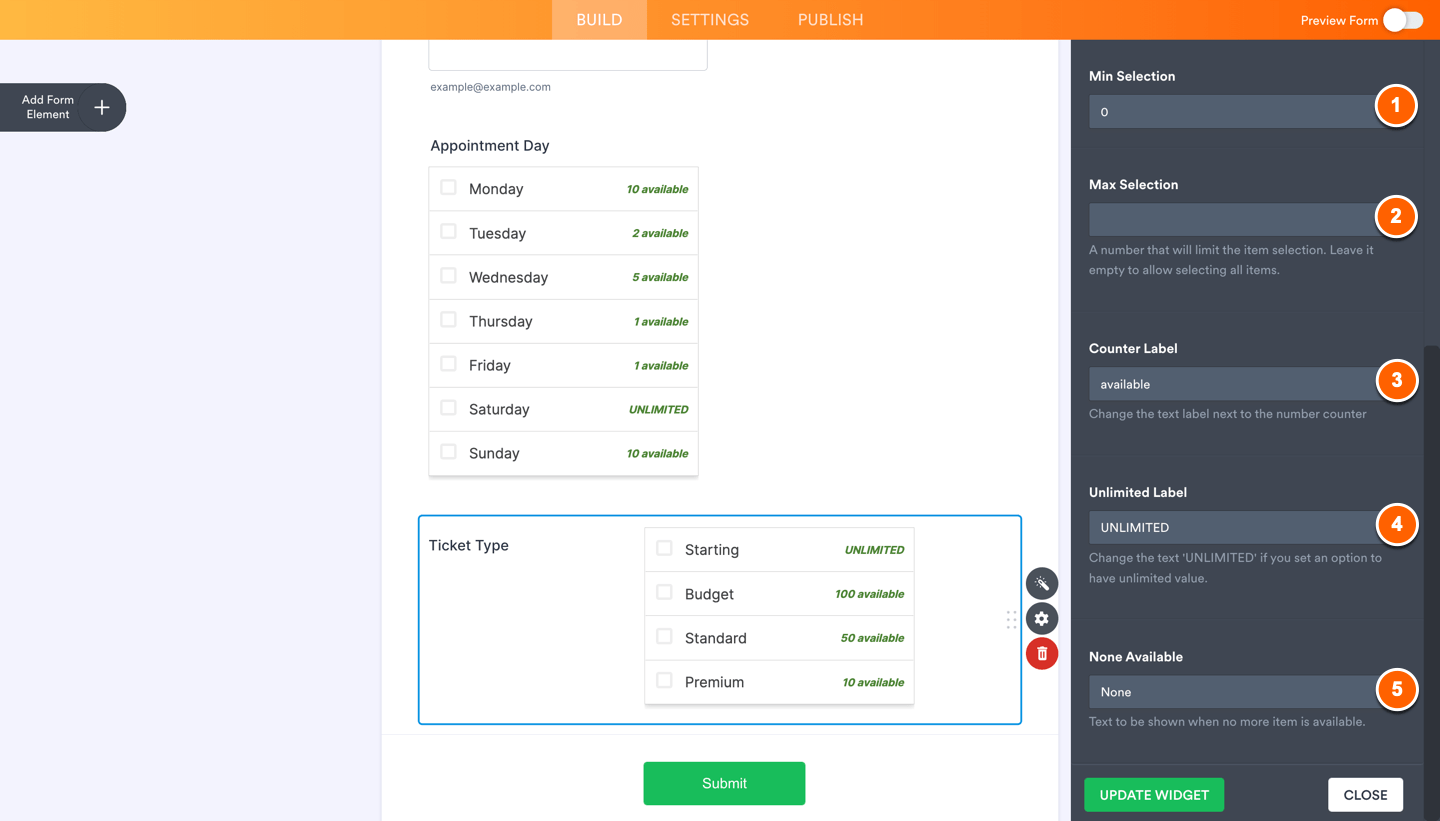This screenshot has height=821, width=1440.
Task: Click the CLOSE button
Action: [x=1365, y=795]
